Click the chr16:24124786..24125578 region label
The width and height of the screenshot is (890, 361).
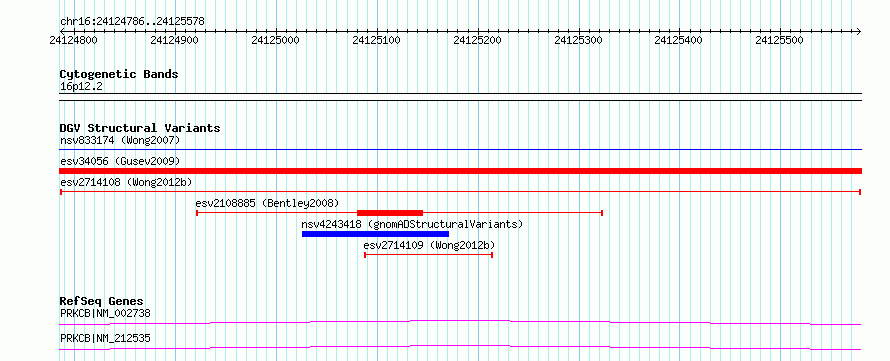[132, 22]
